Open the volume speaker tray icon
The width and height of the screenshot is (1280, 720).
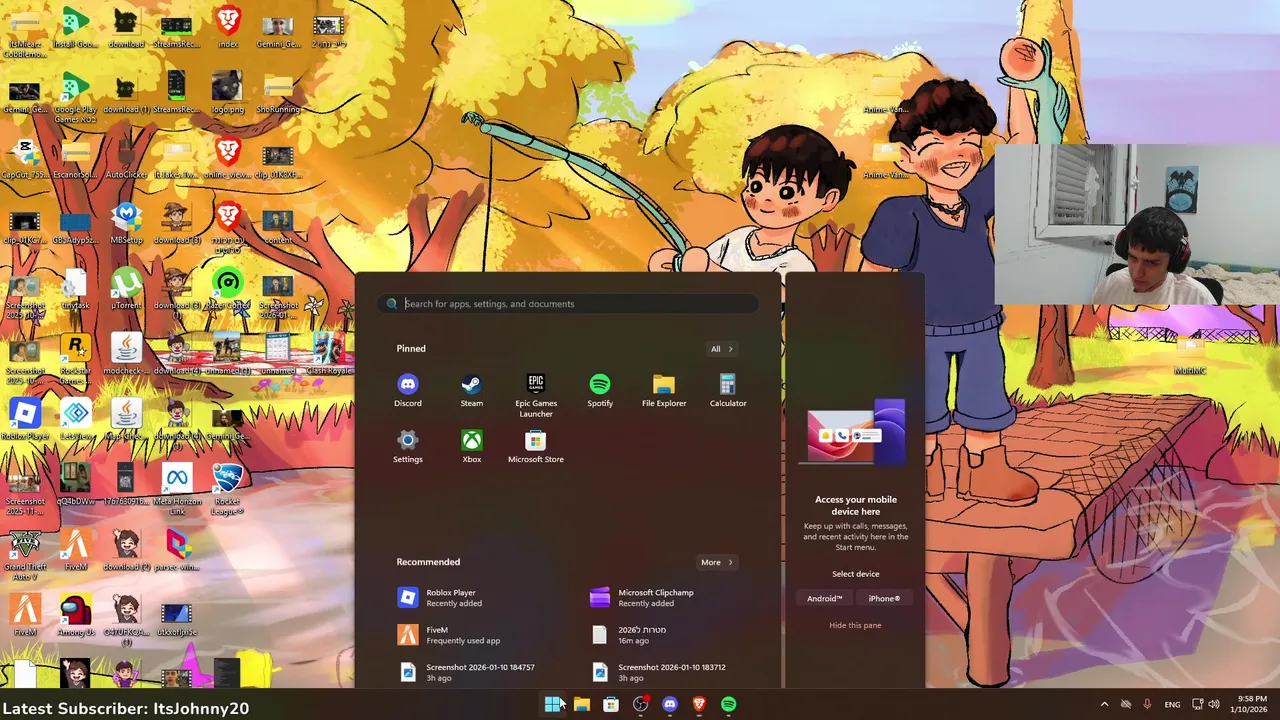tap(1214, 704)
